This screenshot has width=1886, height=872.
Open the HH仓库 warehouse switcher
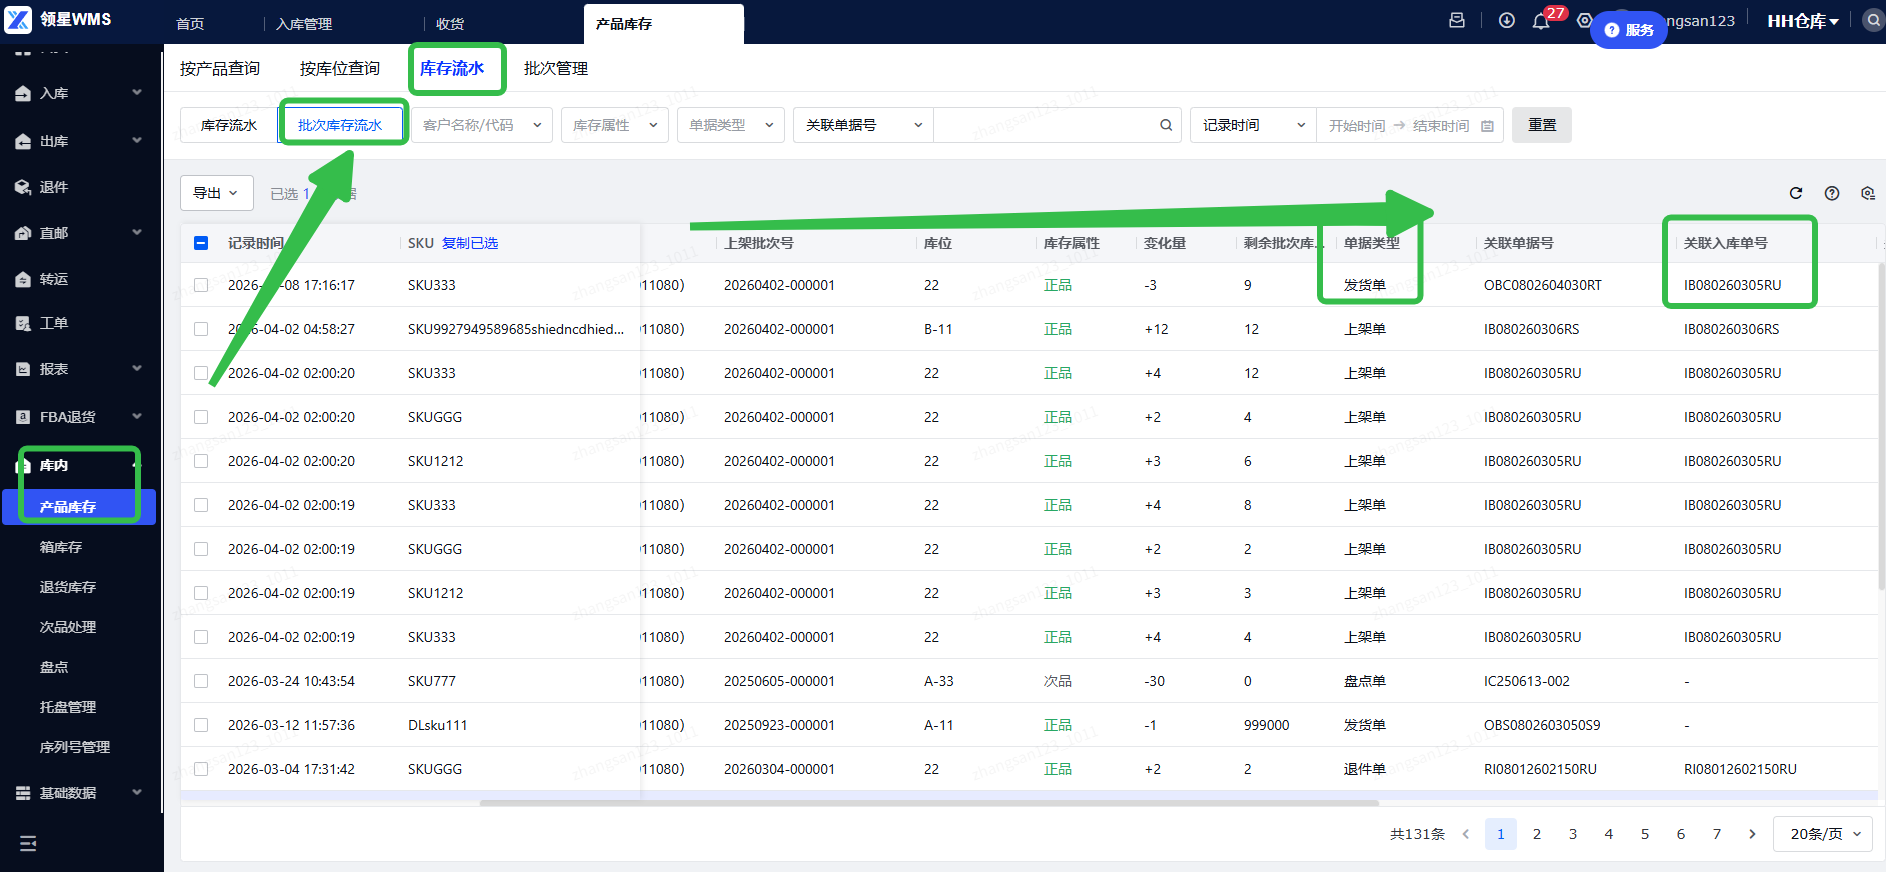(x=1803, y=21)
